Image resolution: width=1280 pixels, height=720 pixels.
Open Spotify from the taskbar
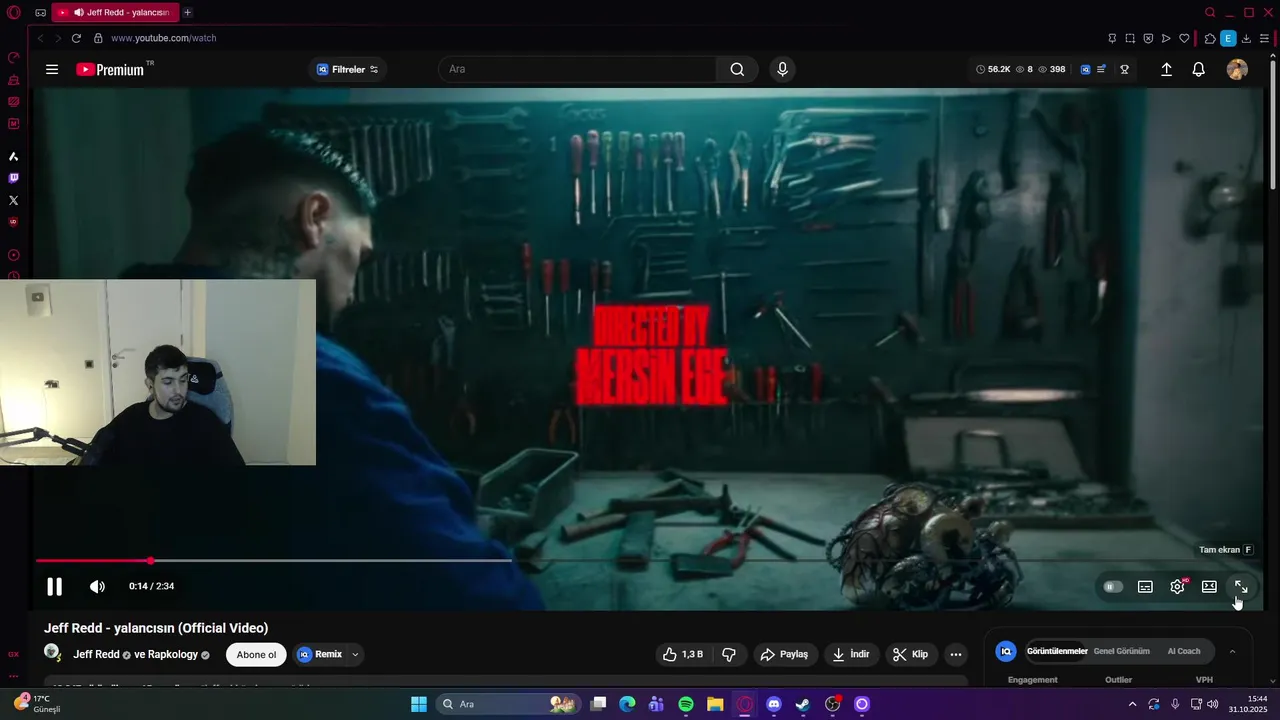click(686, 704)
